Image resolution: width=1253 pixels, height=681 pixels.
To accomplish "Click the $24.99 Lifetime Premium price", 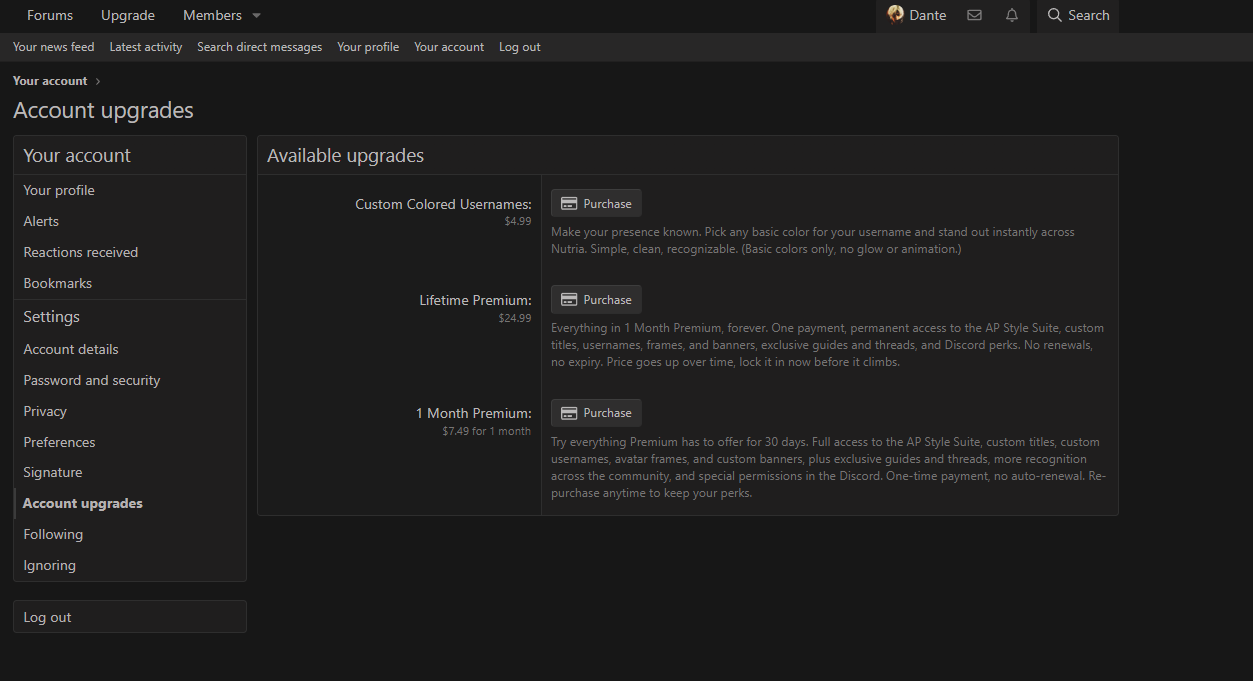I will click(515, 318).
